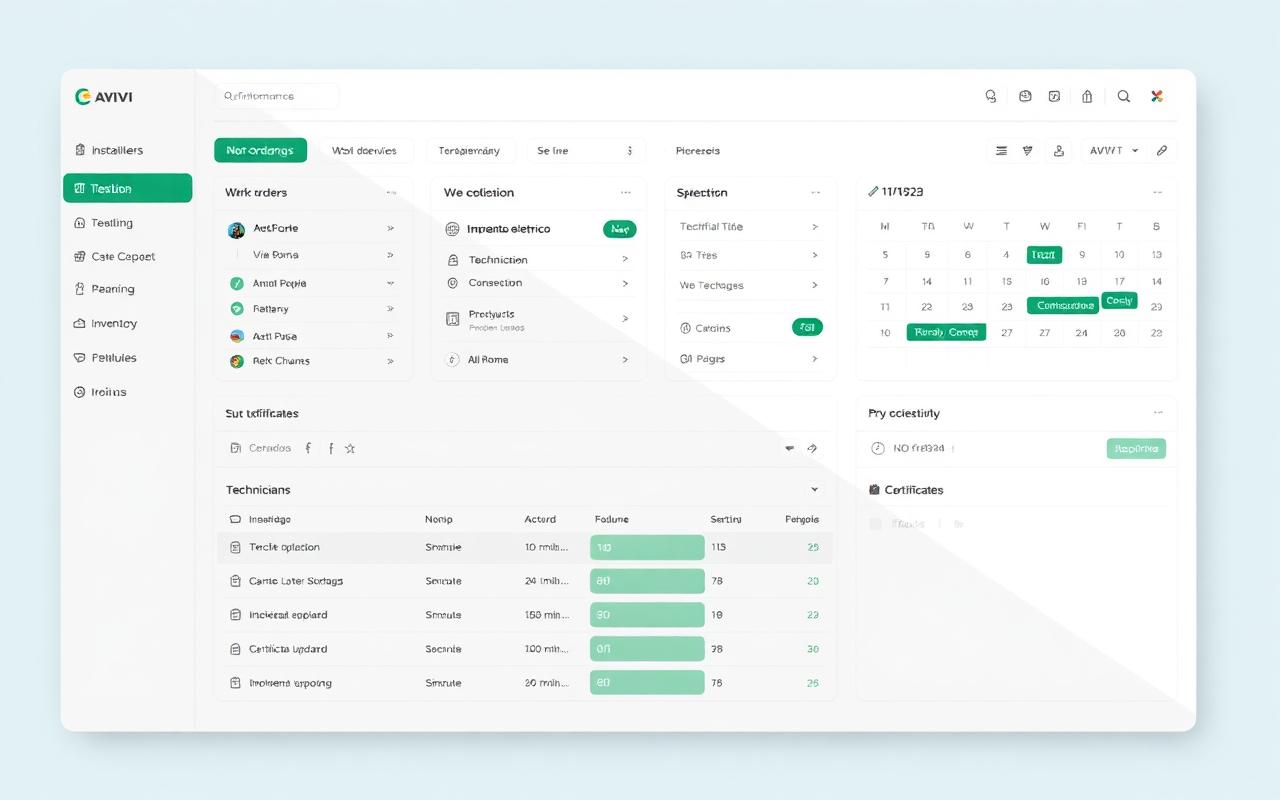Toggle the green switch next to Imprento eletrico
This screenshot has width=1280, height=800.
click(620, 229)
